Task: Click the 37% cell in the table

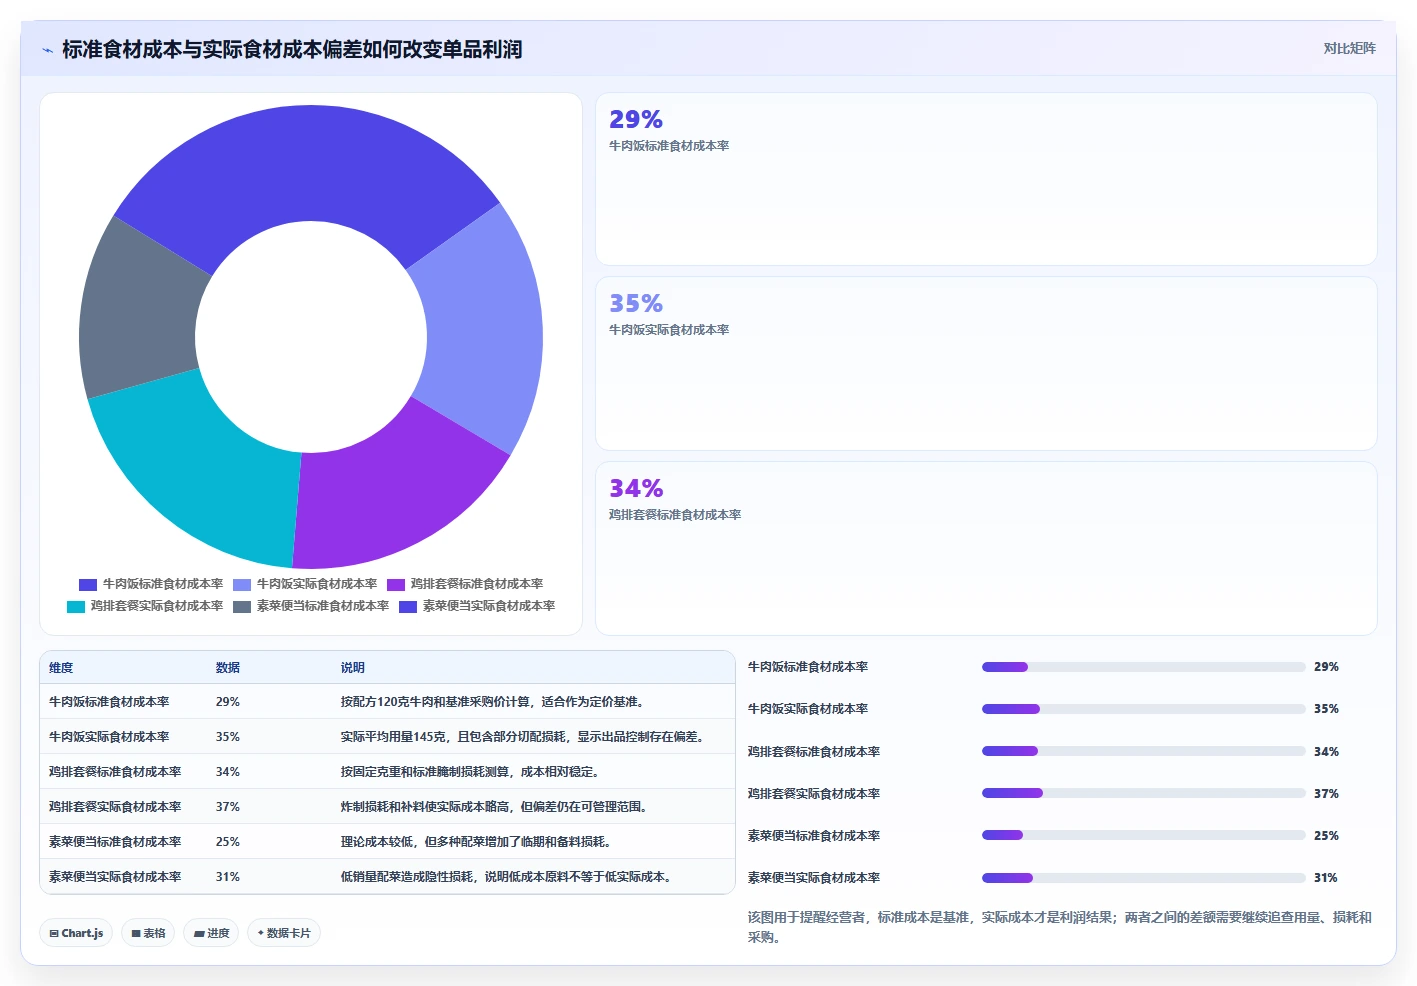Action: point(228,807)
